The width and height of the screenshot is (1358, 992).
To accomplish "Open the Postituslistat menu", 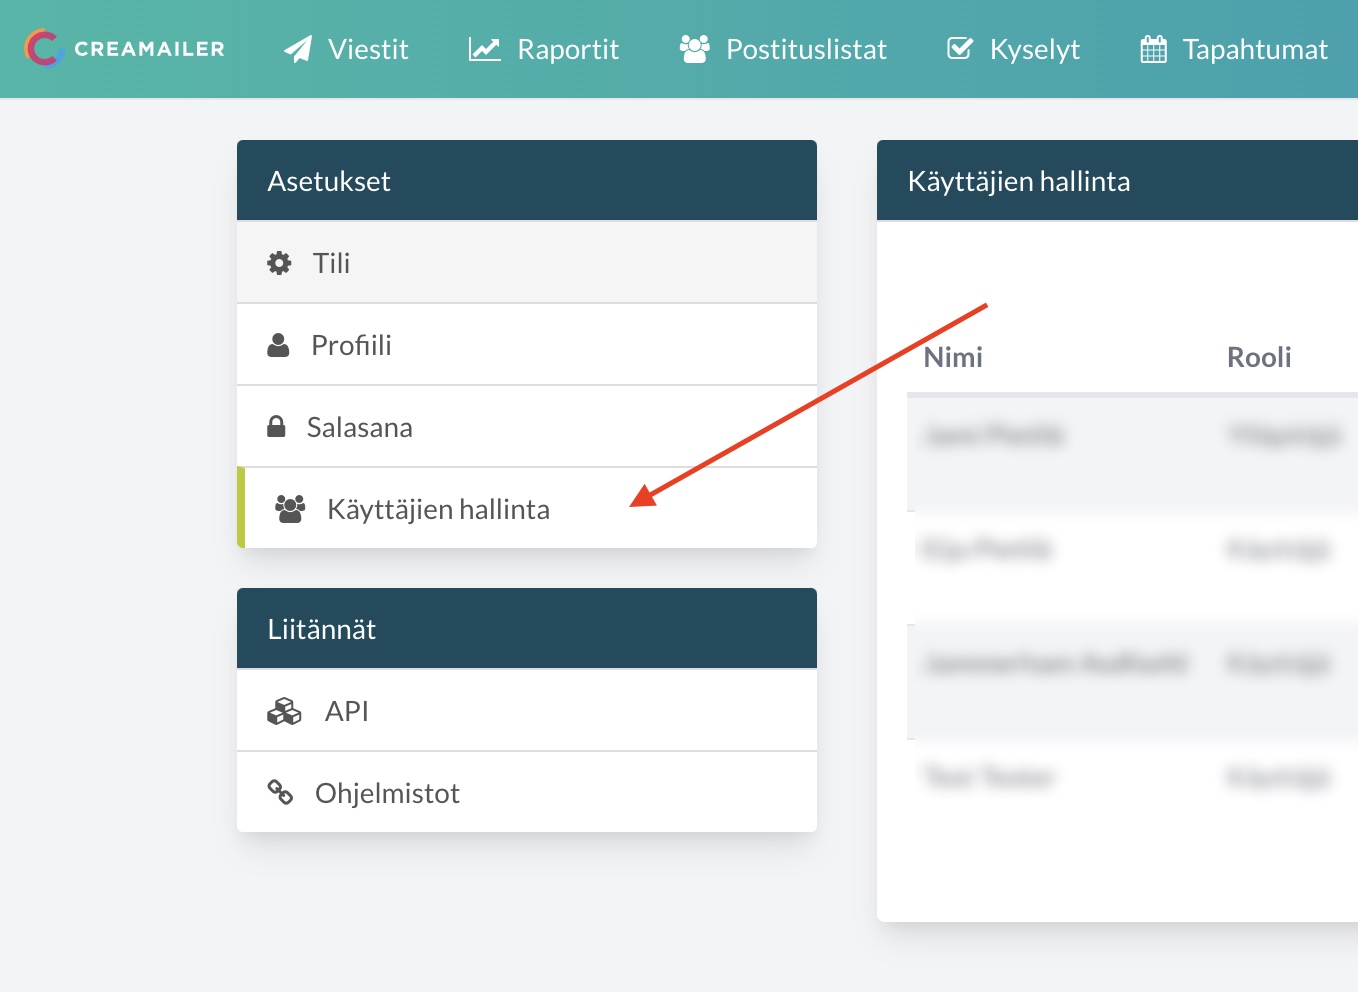I will (783, 49).
